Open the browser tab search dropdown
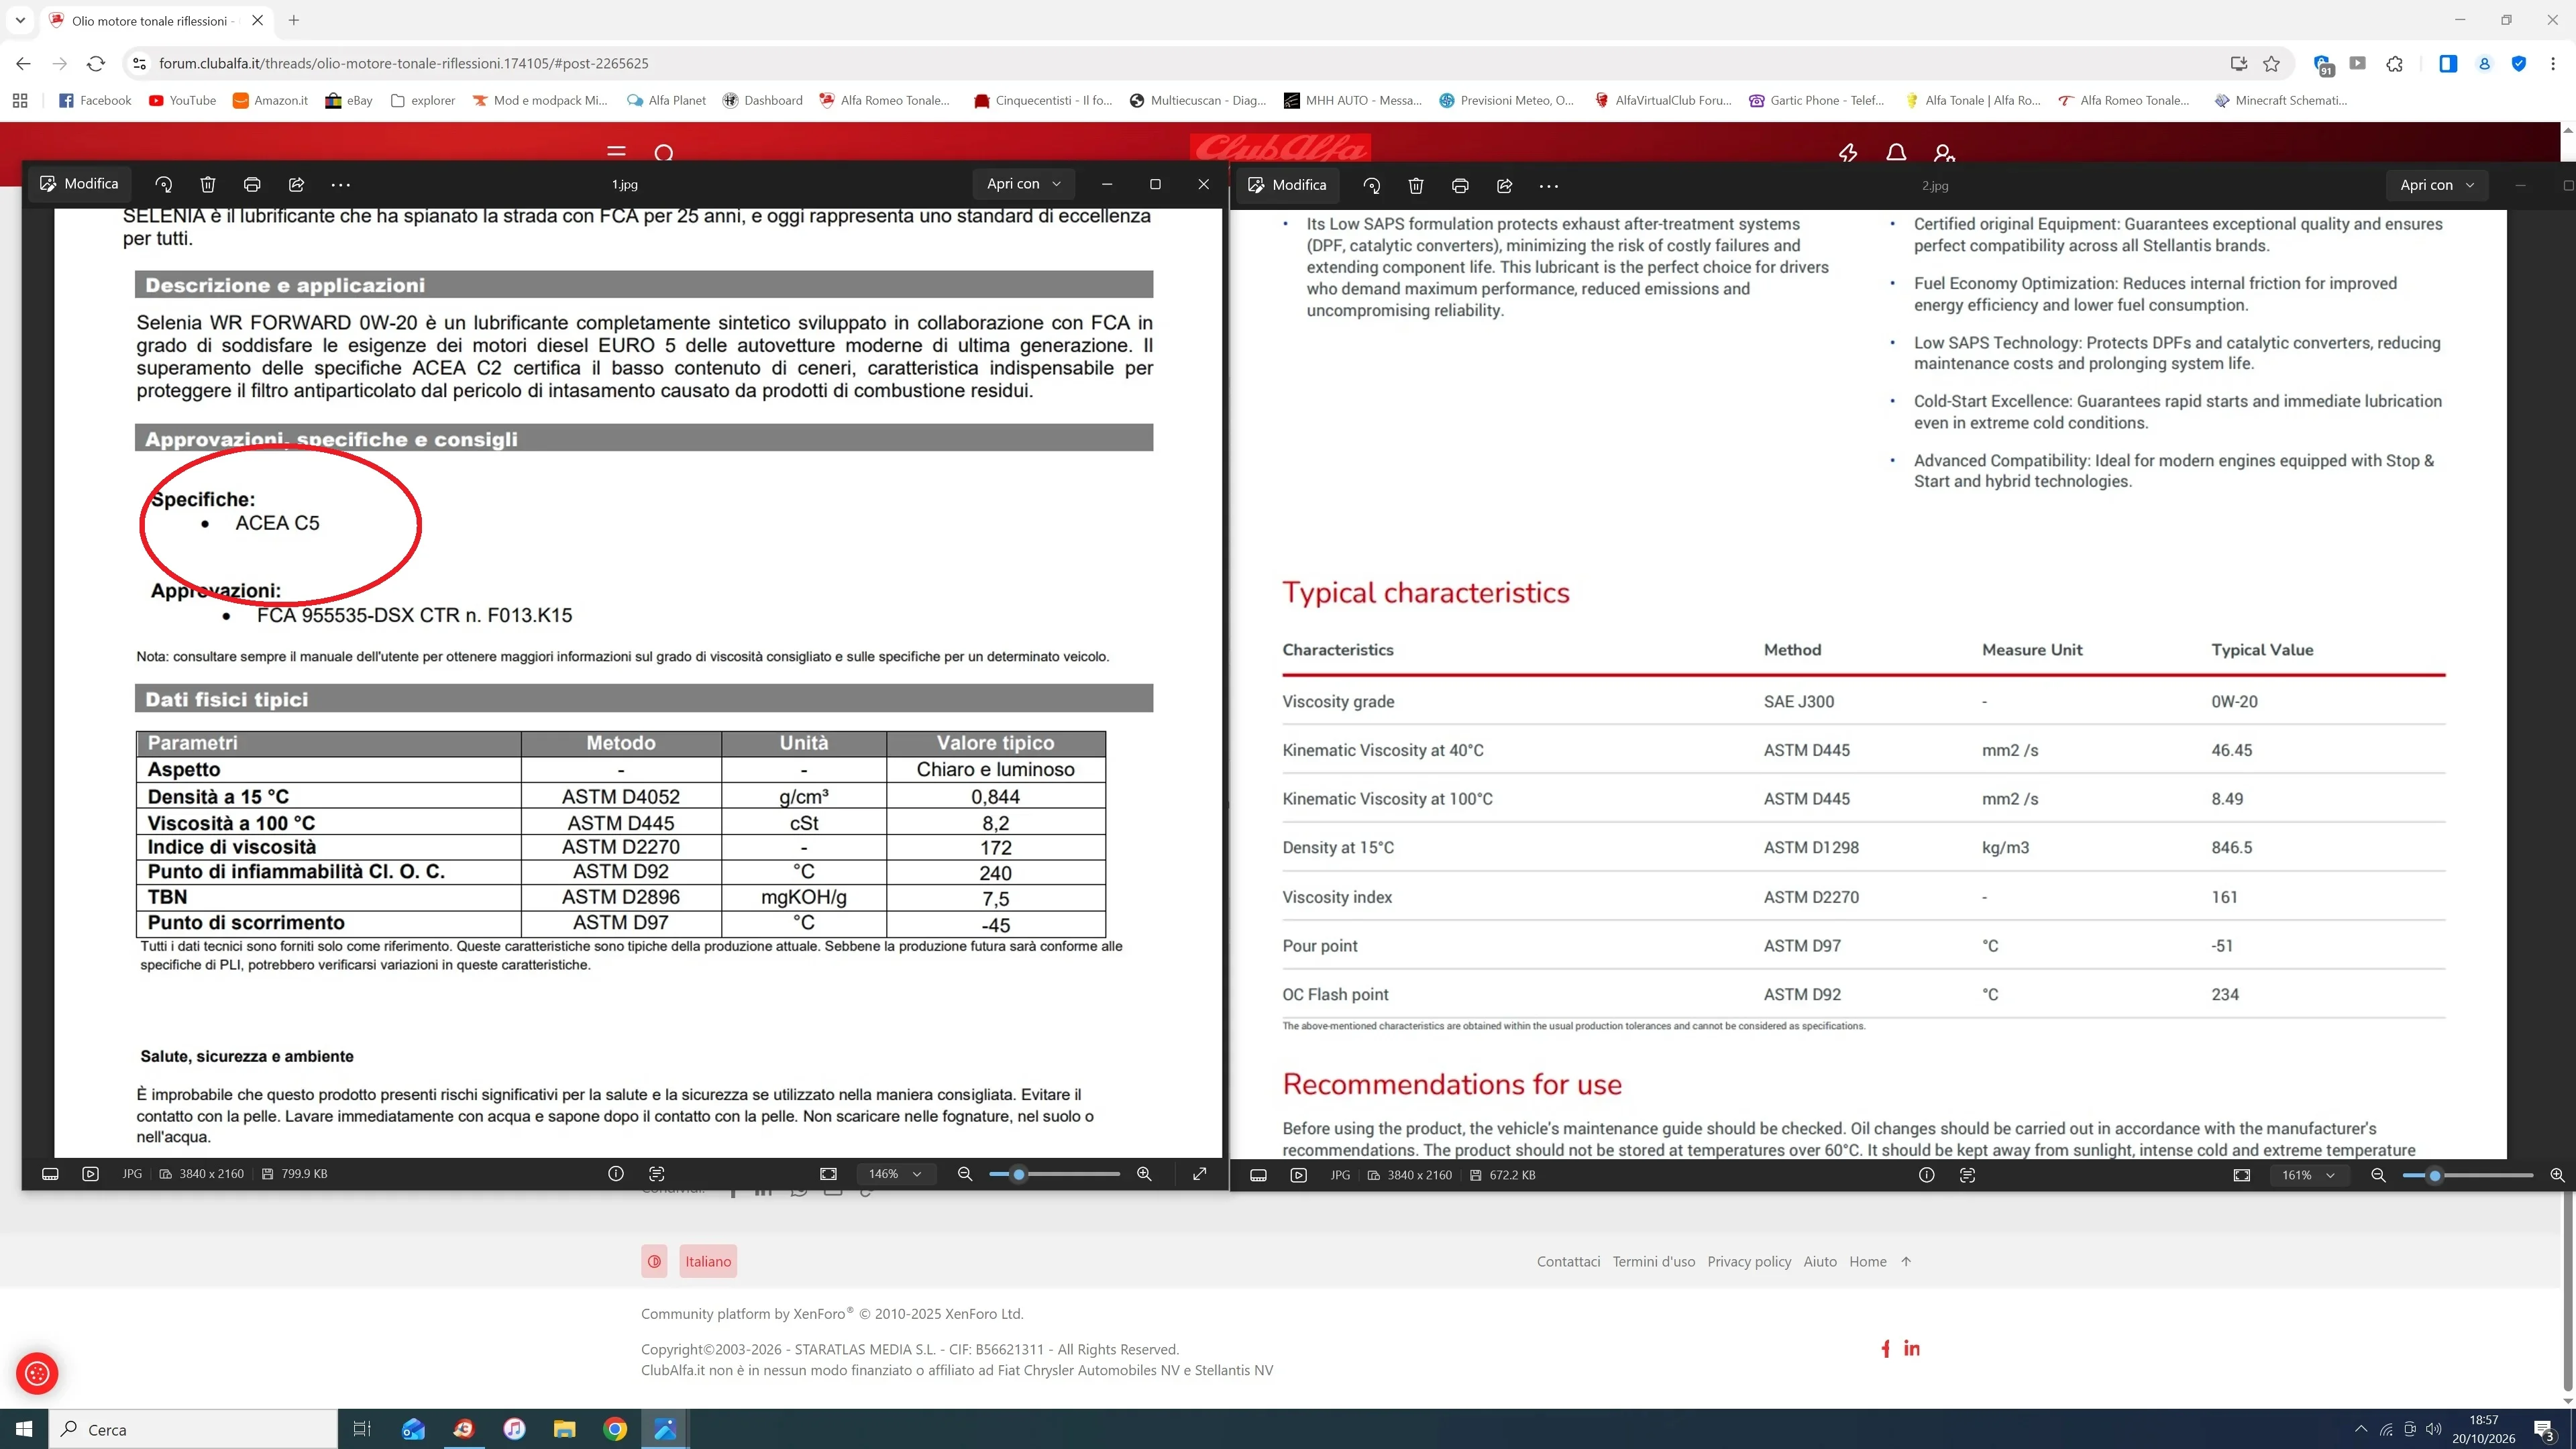Screen dimensions: 2576x1449 point(20,20)
